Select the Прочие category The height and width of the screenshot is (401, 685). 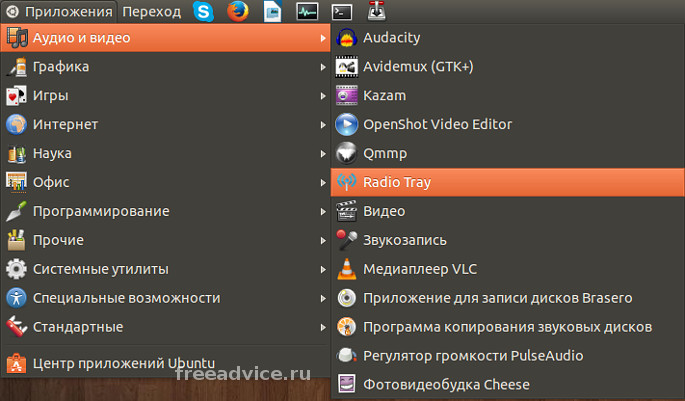coord(166,240)
